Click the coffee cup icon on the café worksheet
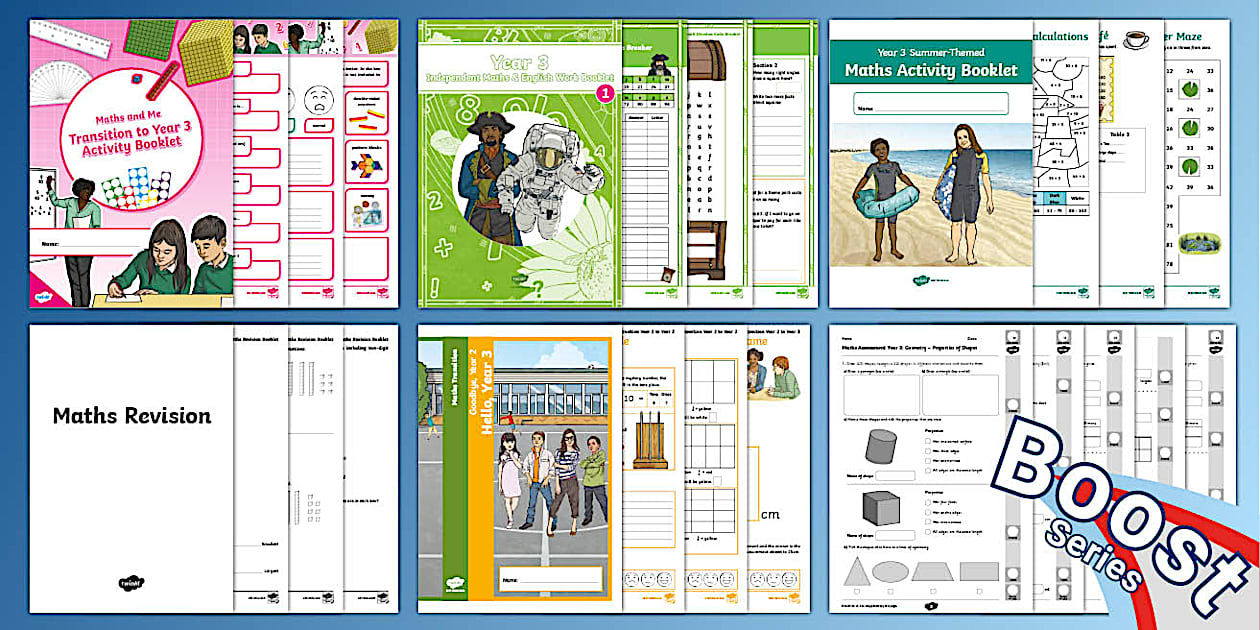 coord(1134,39)
